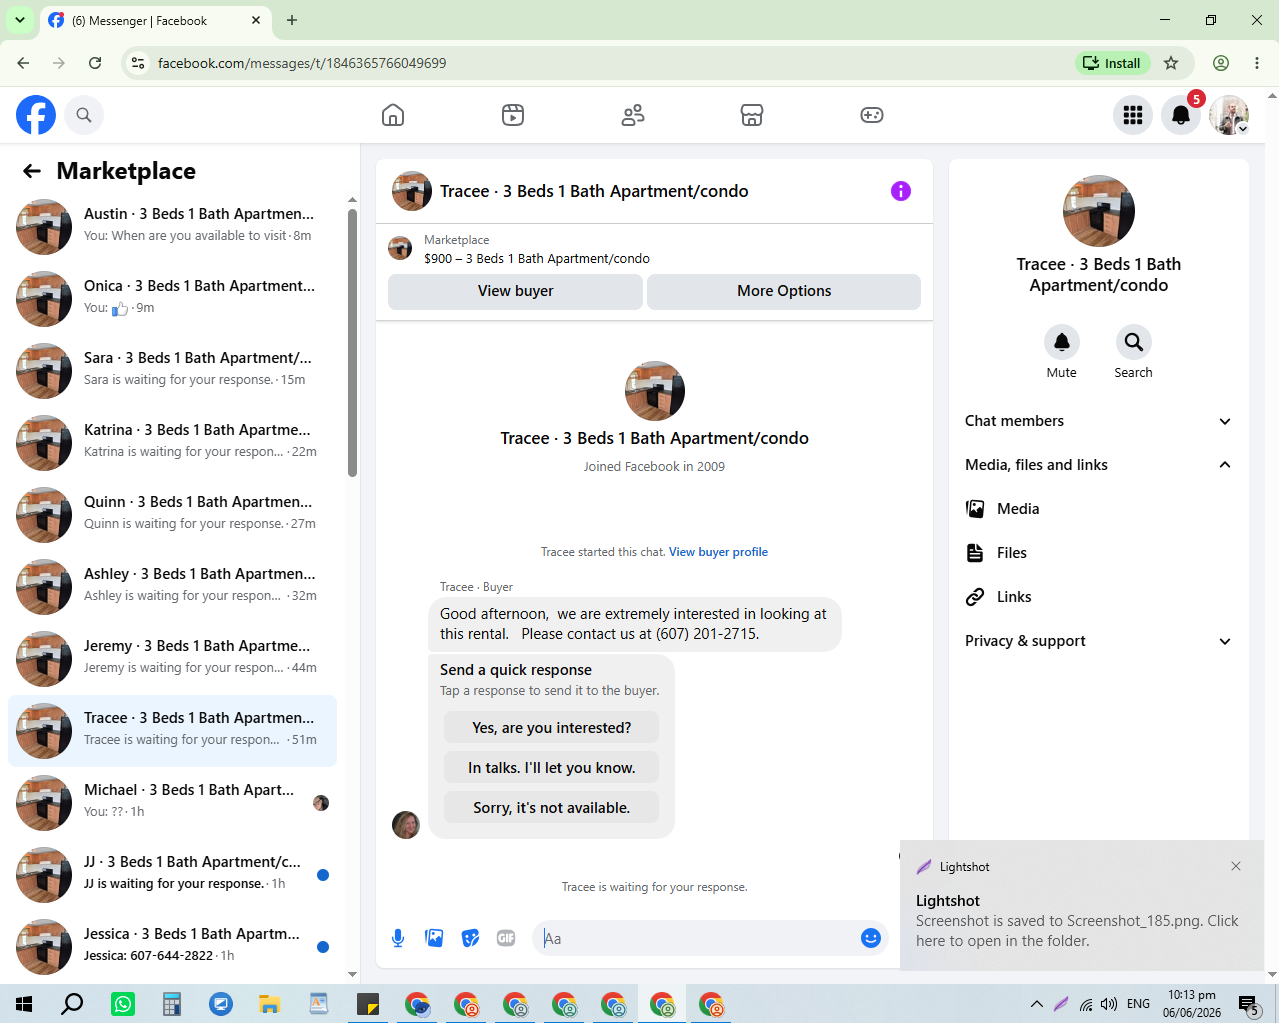Record a voice clip with microphone icon
1279x1023 pixels.
tap(398, 938)
